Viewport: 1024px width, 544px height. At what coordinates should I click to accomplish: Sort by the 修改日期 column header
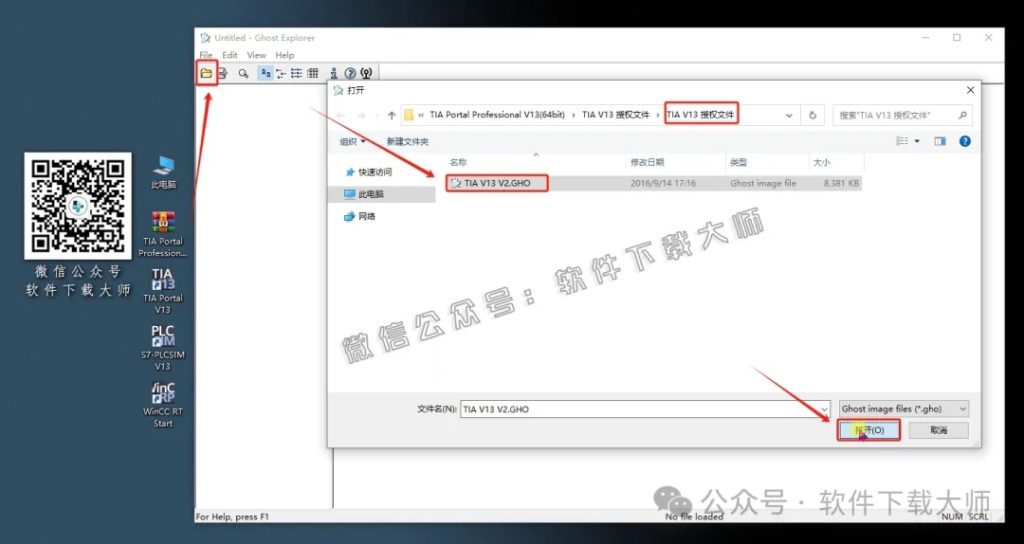(675, 162)
